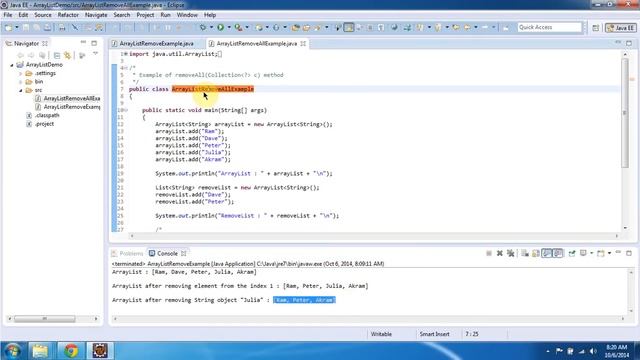Viewport: 640px width, 360px height.
Task: Open Chrome from the taskbar
Action: click(x=71, y=351)
